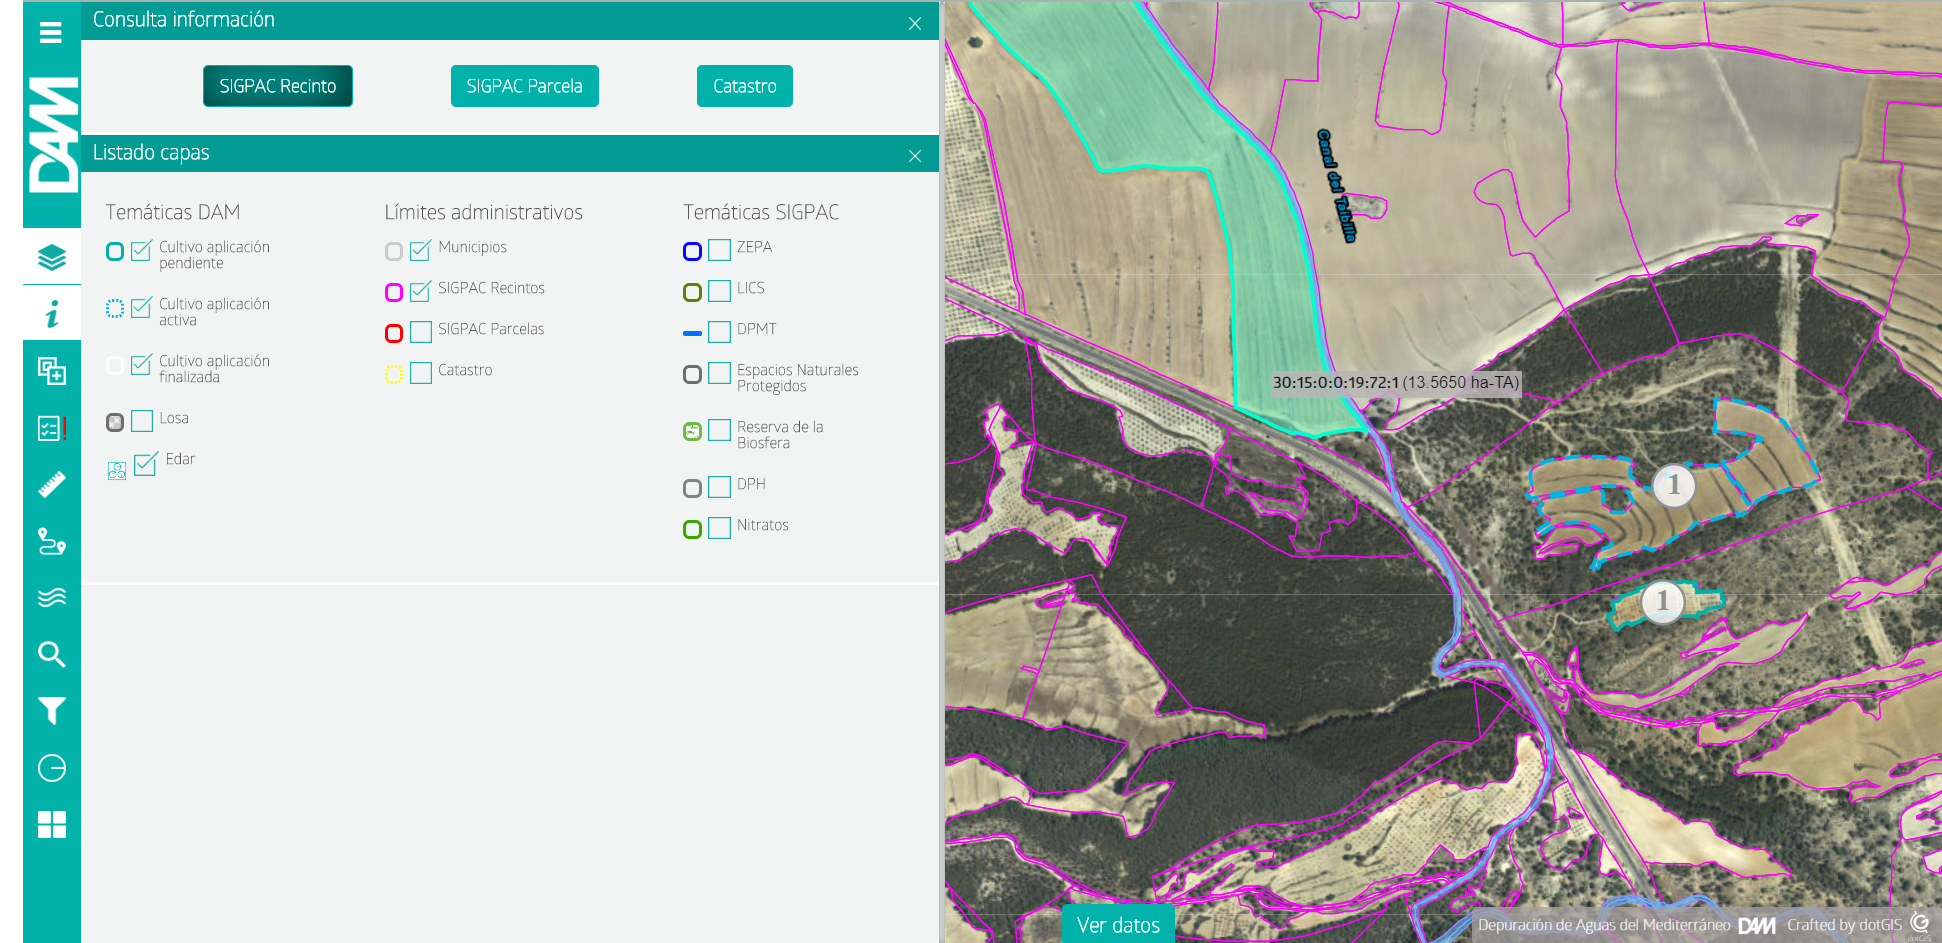Viewport: 1942px width, 943px height.
Task: Click the add layer sidebar icon
Action: pyautogui.click(x=51, y=371)
